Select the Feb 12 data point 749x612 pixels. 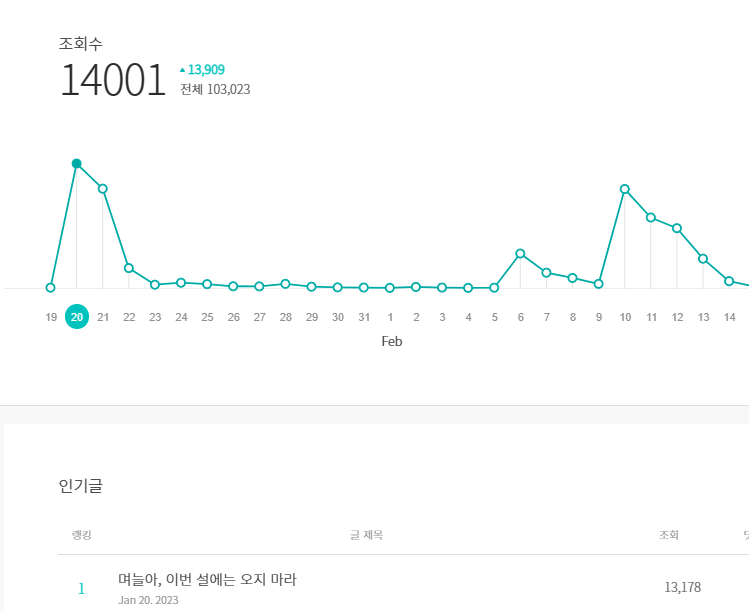(x=676, y=228)
